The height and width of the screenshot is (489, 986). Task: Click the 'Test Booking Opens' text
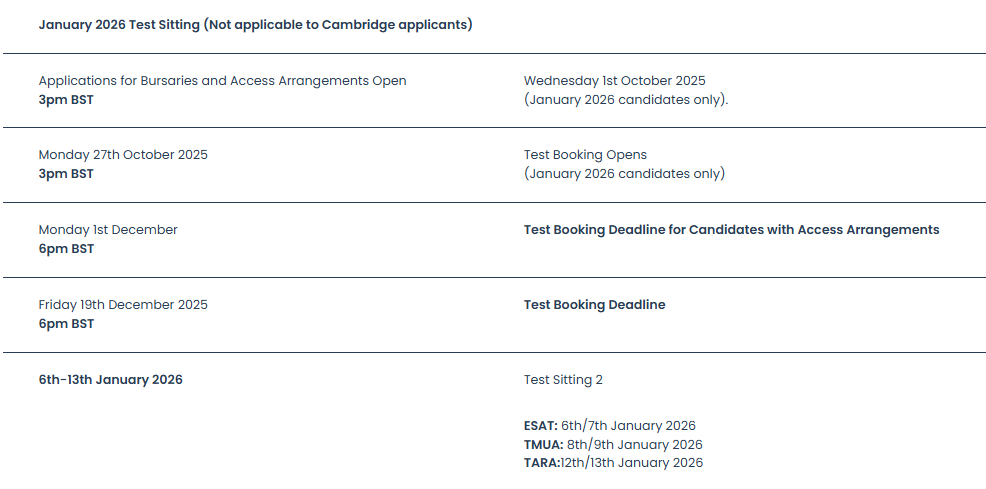[585, 155]
